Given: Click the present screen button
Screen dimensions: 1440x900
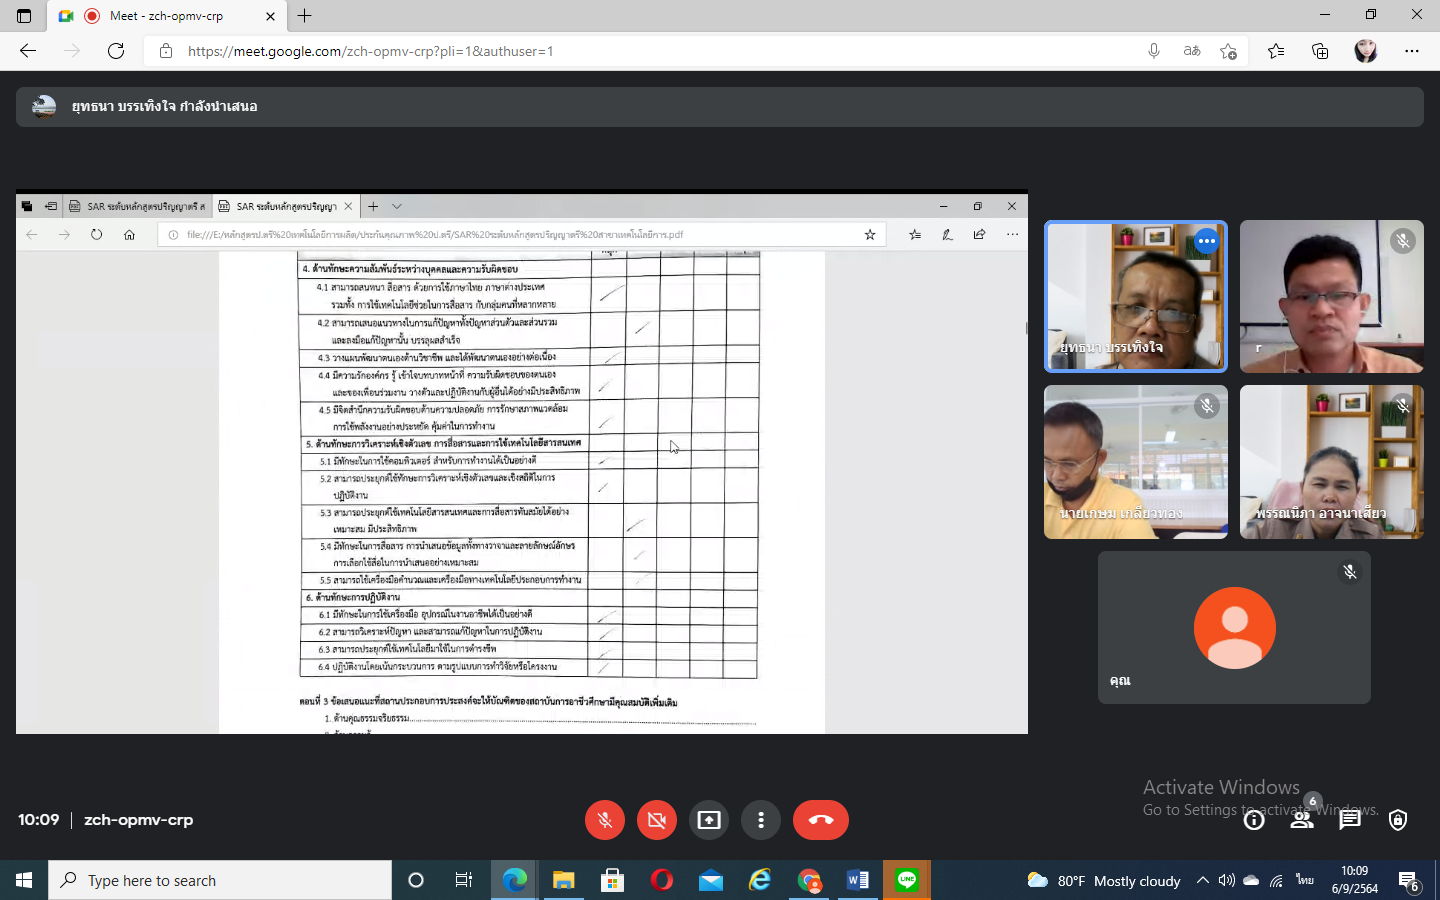Looking at the screenshot, I should pyautogui.click(x=709, y=820).
